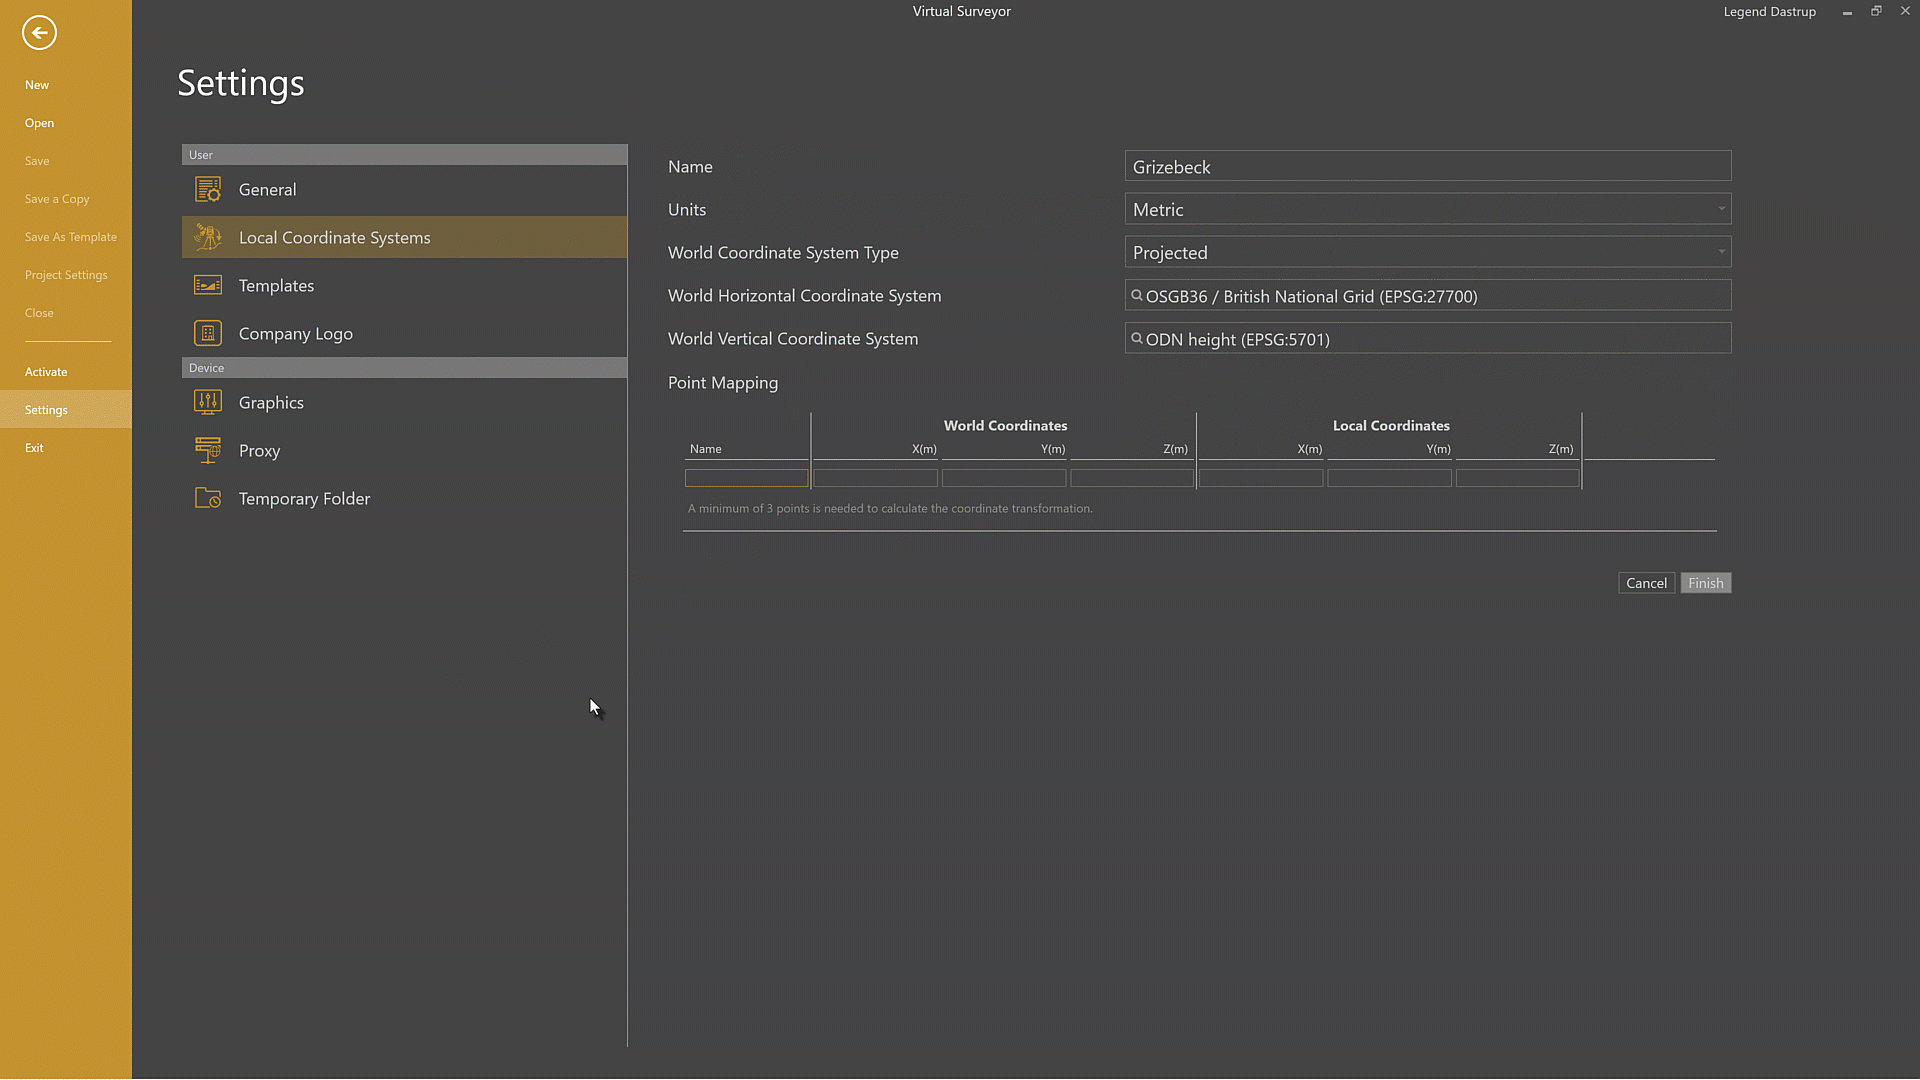This screenshot has height=1080, width=1920.
Task: Click the Proxy settings icon
Action: point(207,450)
